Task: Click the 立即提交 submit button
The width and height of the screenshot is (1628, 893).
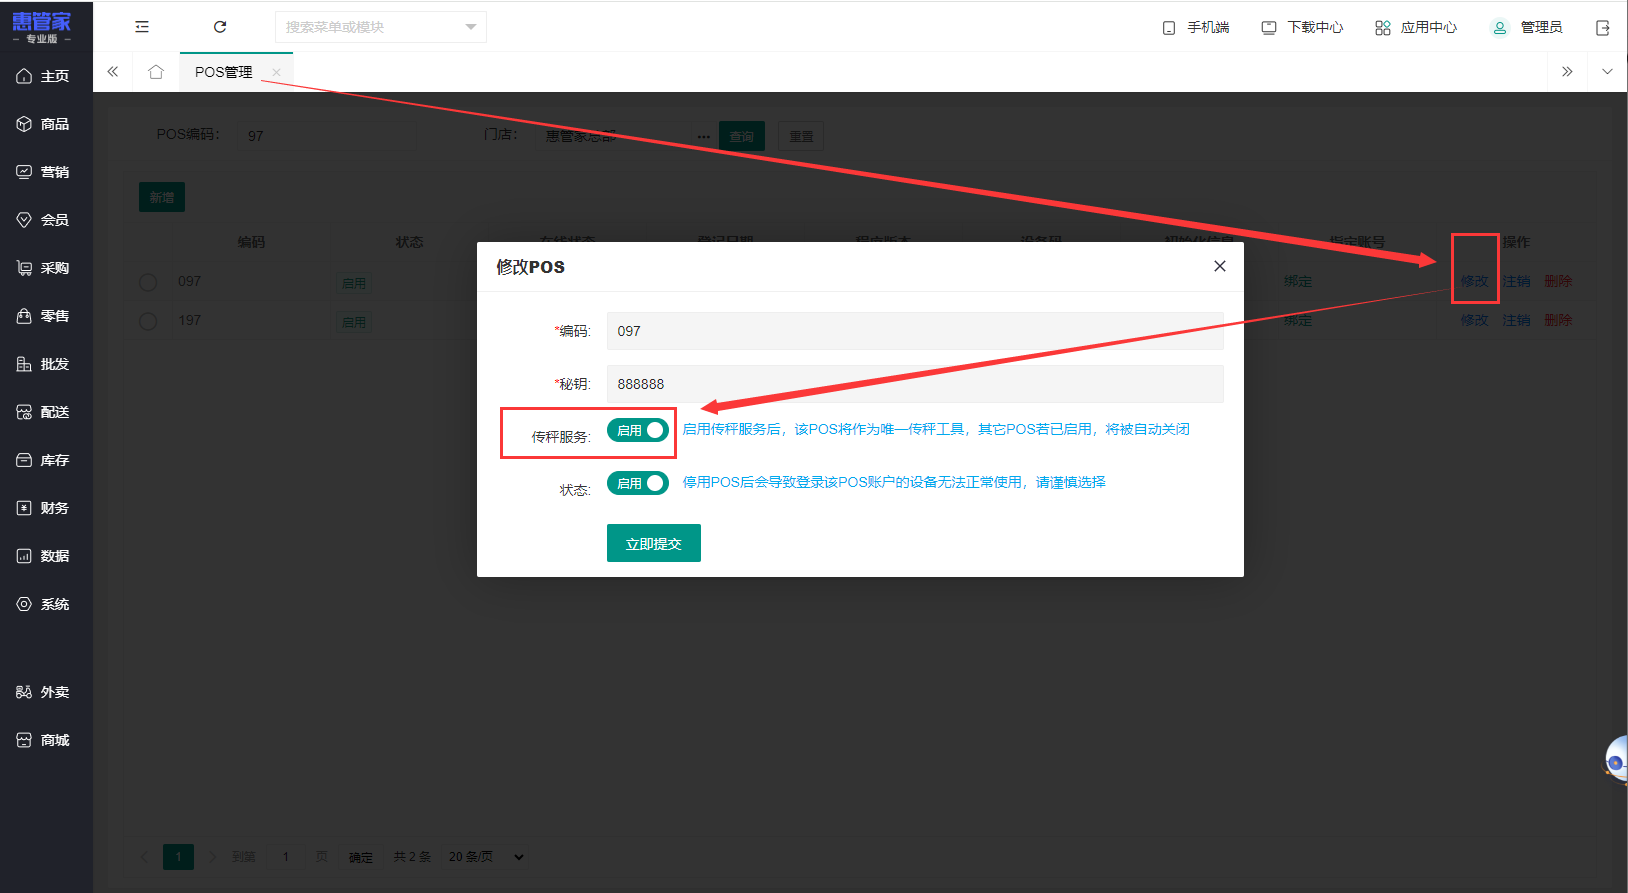Action: pyautogui.click(x=654, y=543)
